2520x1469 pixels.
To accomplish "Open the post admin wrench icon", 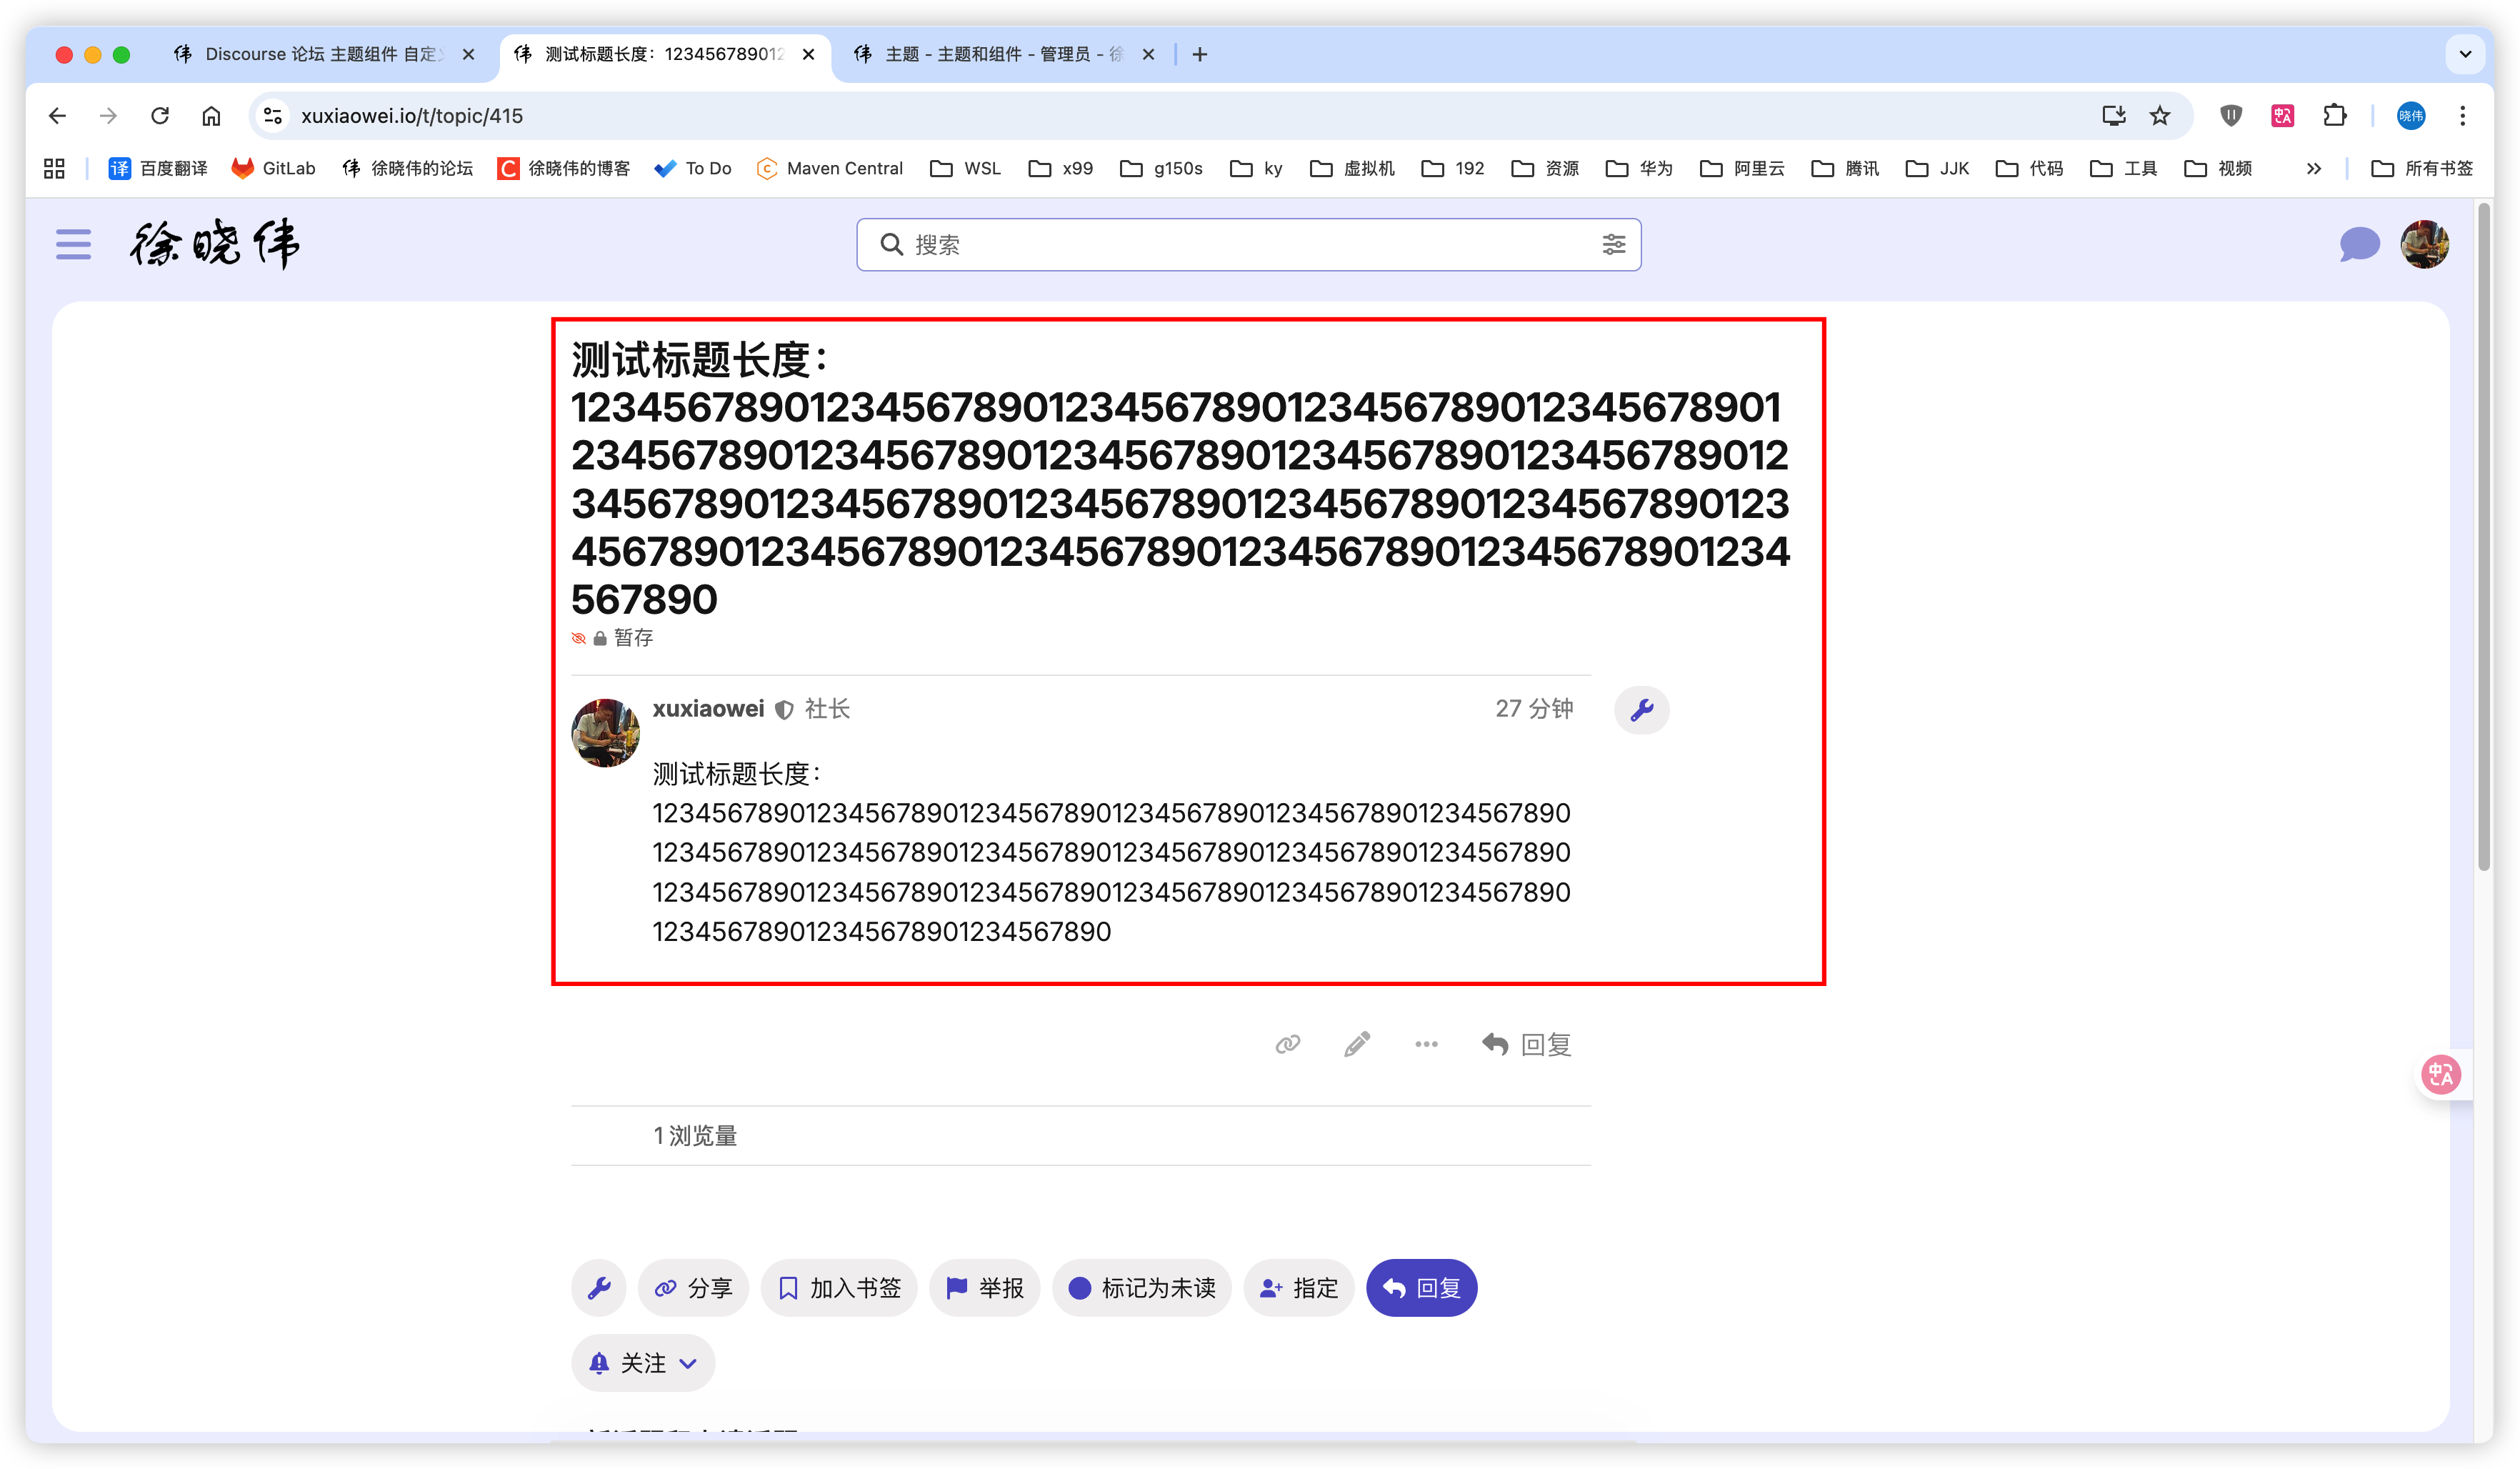I will tap(1641, 710).
